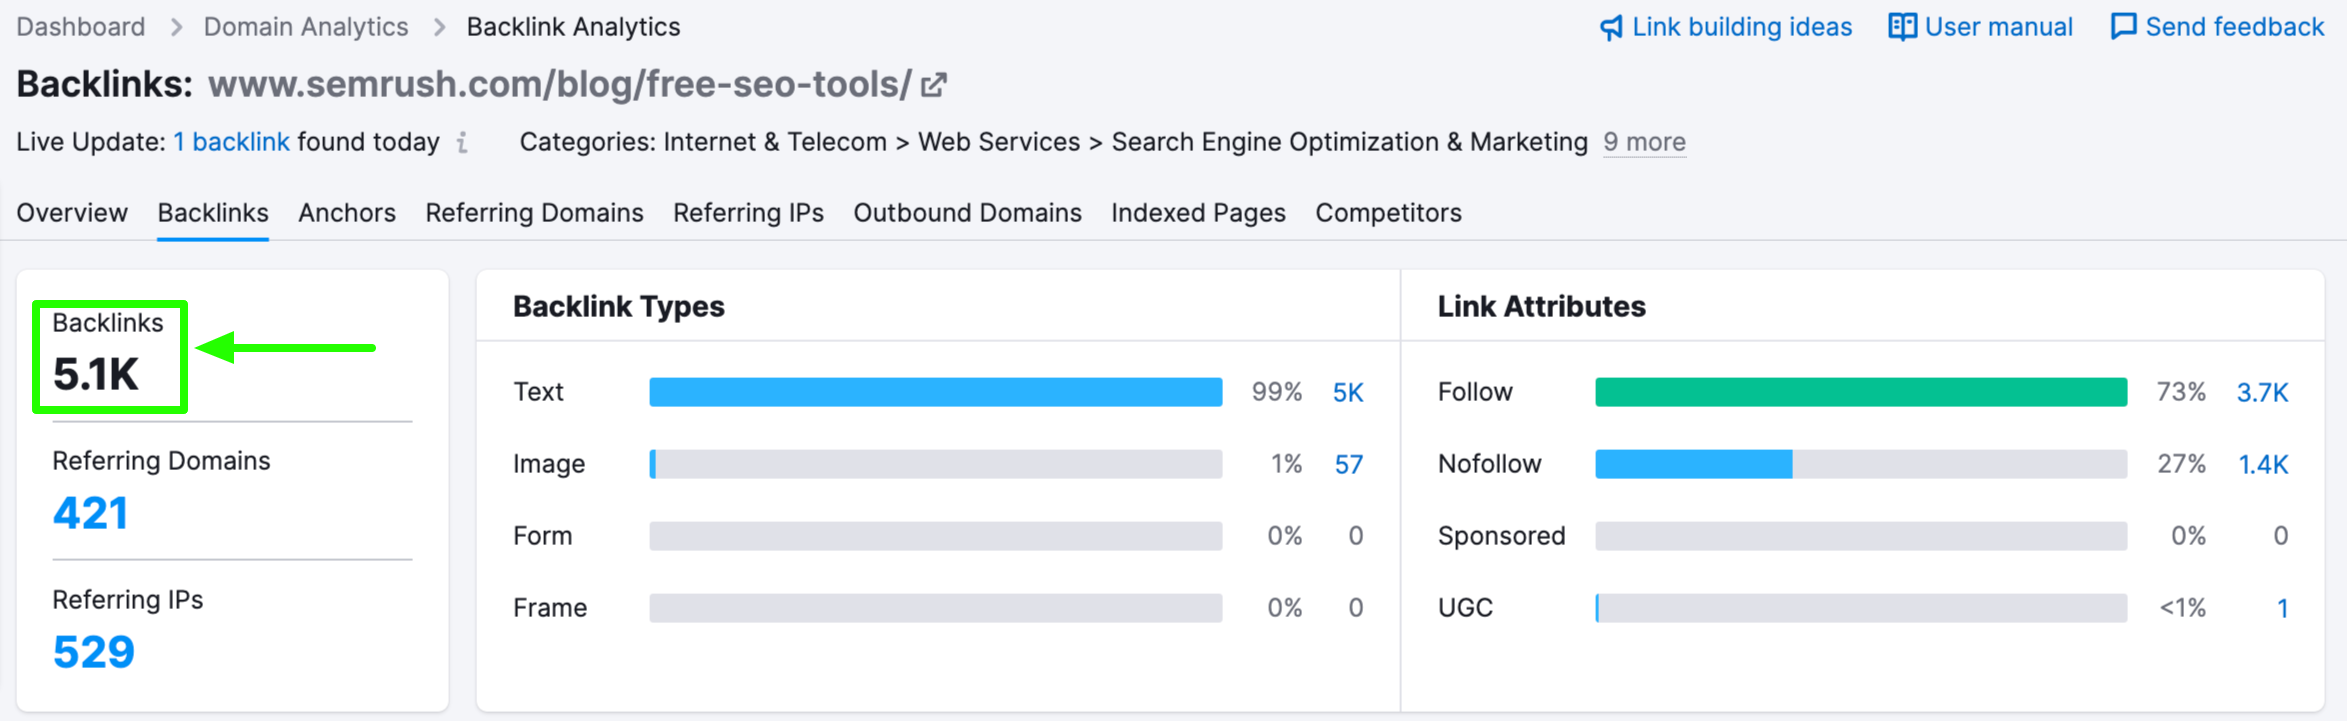This screenshot has width=2347, height=721.
Task: Open the Anchors tab
Action: (346, 212)
